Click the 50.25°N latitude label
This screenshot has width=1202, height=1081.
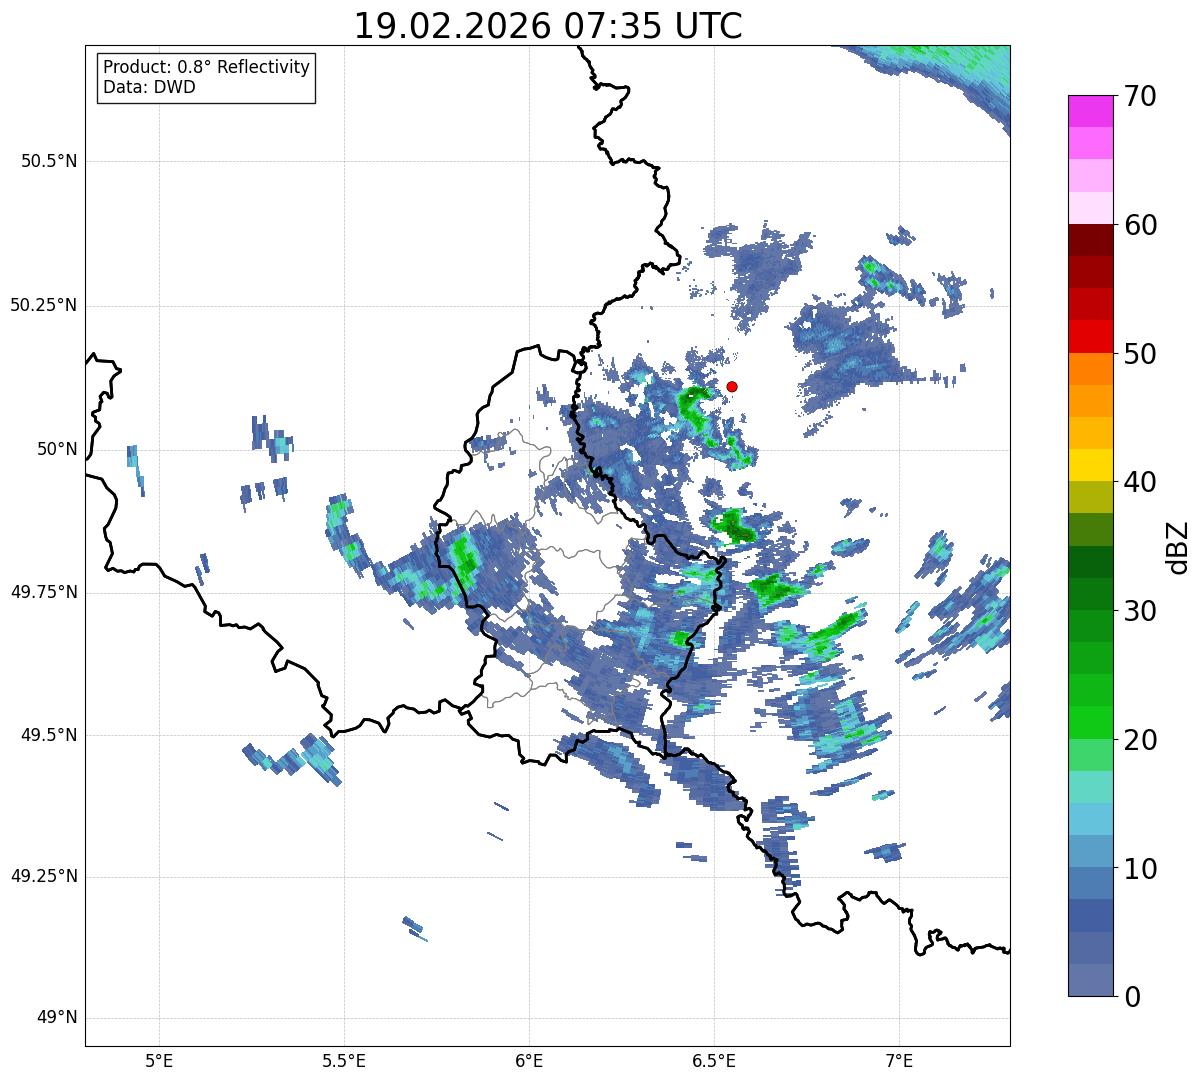[x=43, y=305]
